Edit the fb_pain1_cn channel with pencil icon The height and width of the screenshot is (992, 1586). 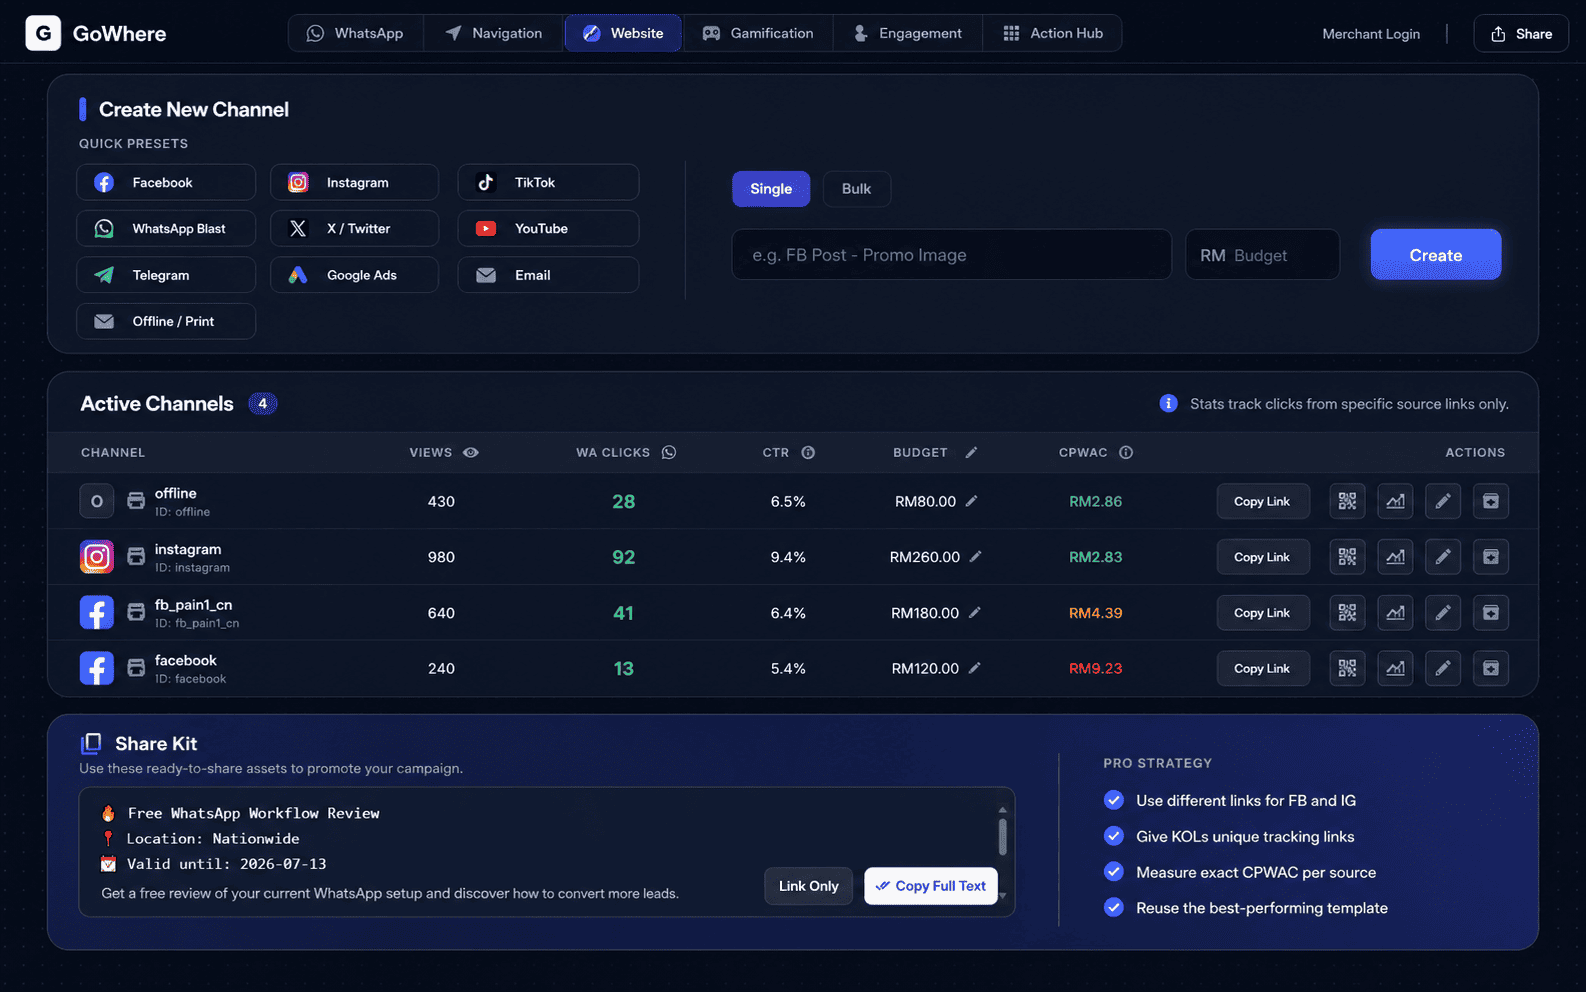pyautogui.click(x=1443, y=613)
